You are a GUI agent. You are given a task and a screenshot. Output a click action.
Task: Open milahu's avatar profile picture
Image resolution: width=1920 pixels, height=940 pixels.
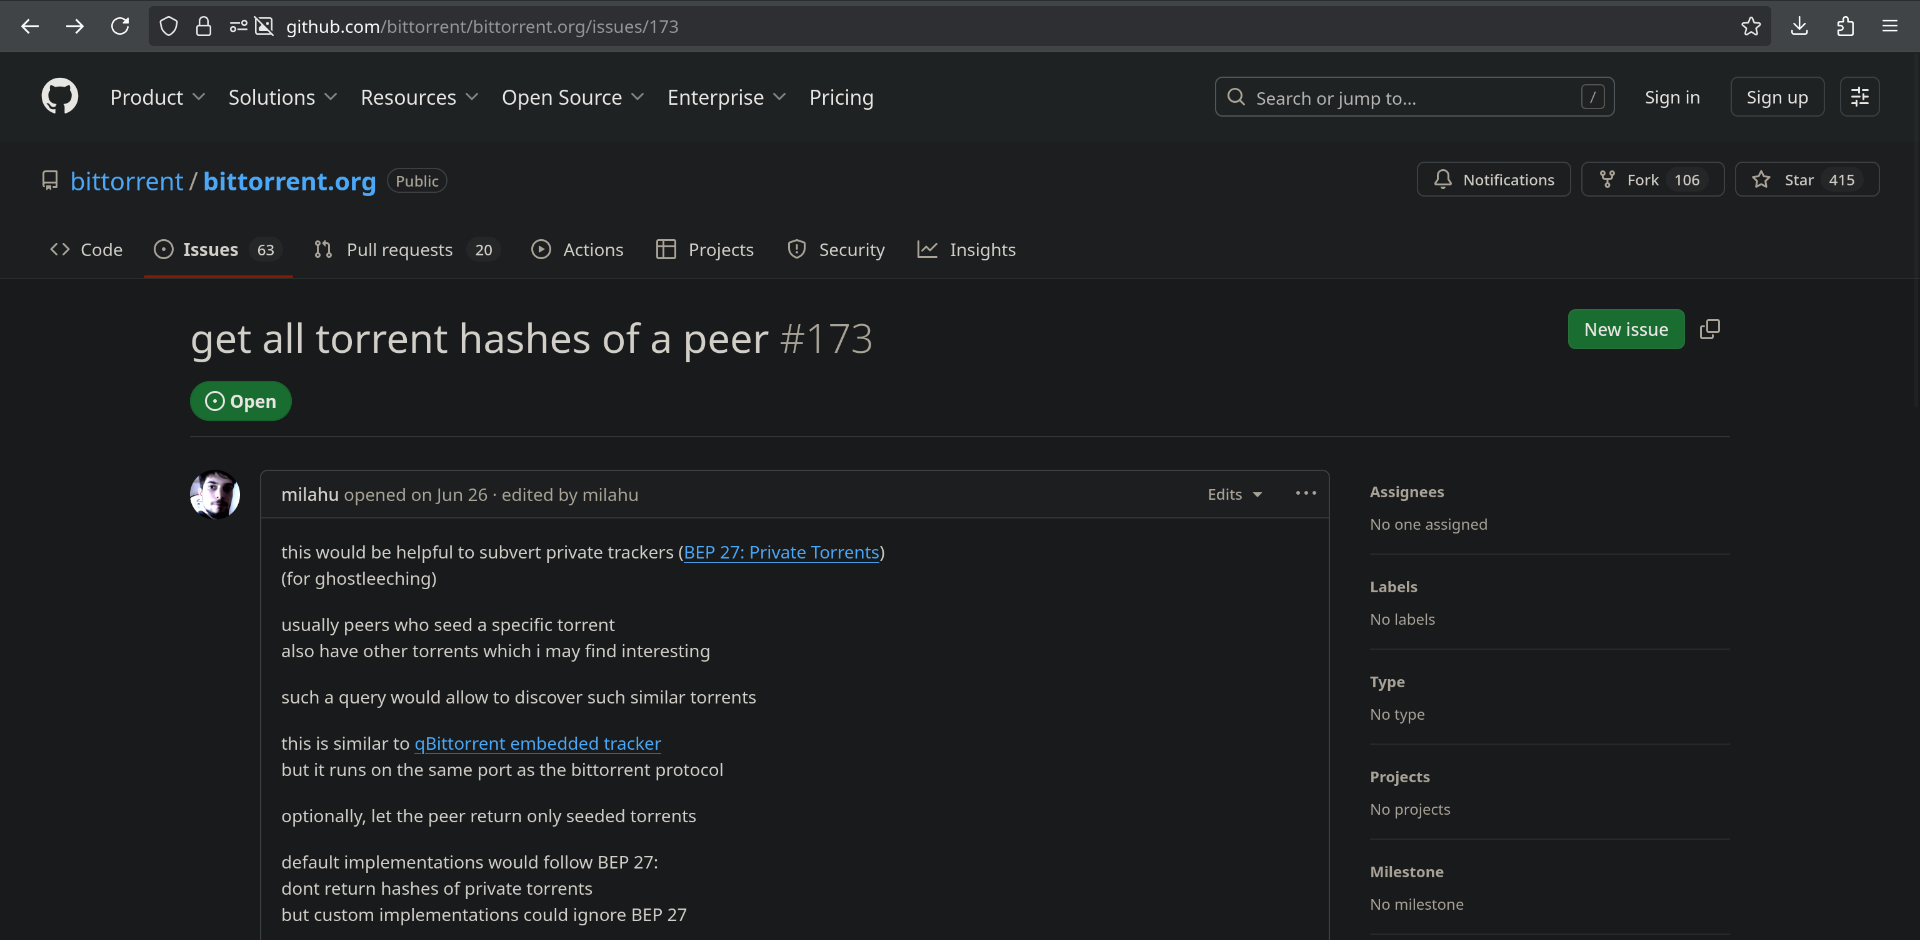(x=215, y=495)
